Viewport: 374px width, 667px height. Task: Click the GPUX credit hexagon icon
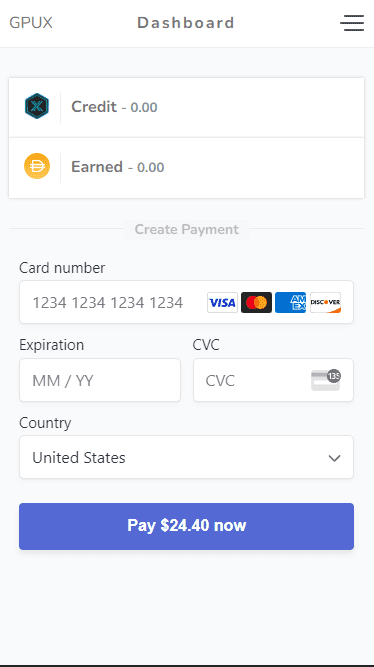[x=37, y=106]
